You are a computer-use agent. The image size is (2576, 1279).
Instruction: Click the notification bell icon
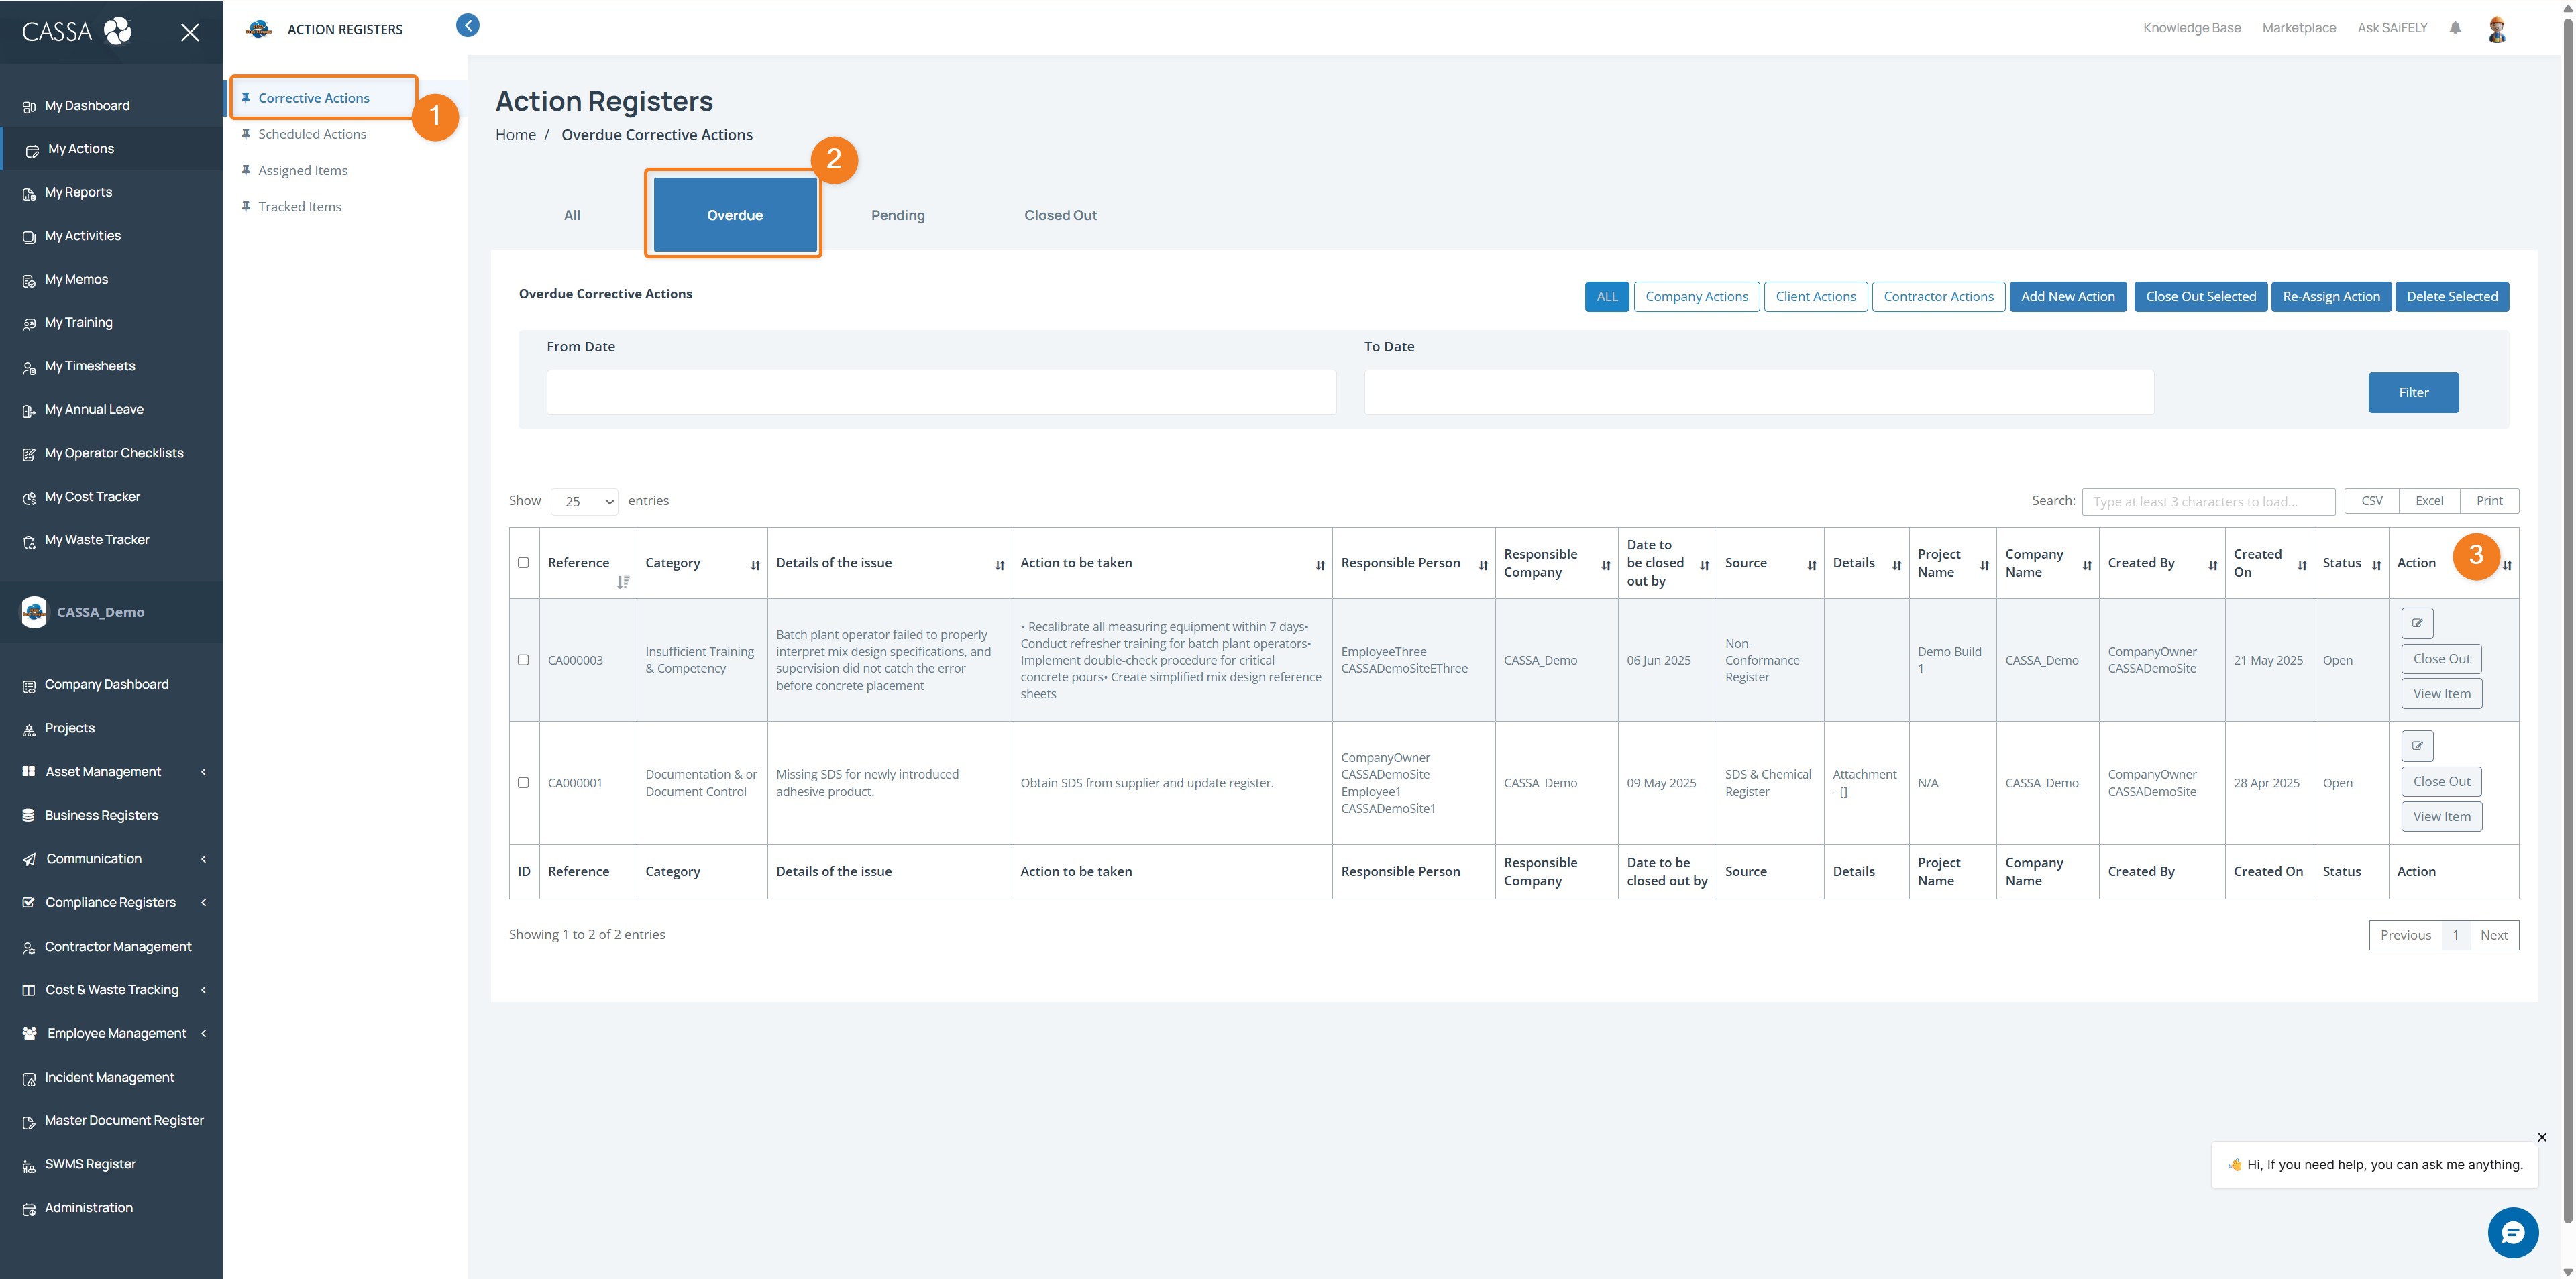(x=2455, y=28)
